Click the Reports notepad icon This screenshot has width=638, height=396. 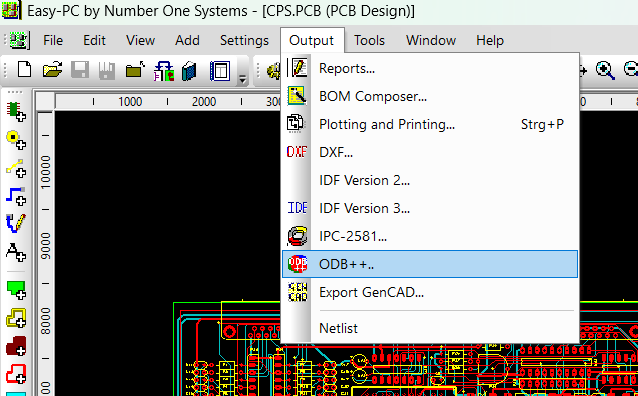point(297,68)
